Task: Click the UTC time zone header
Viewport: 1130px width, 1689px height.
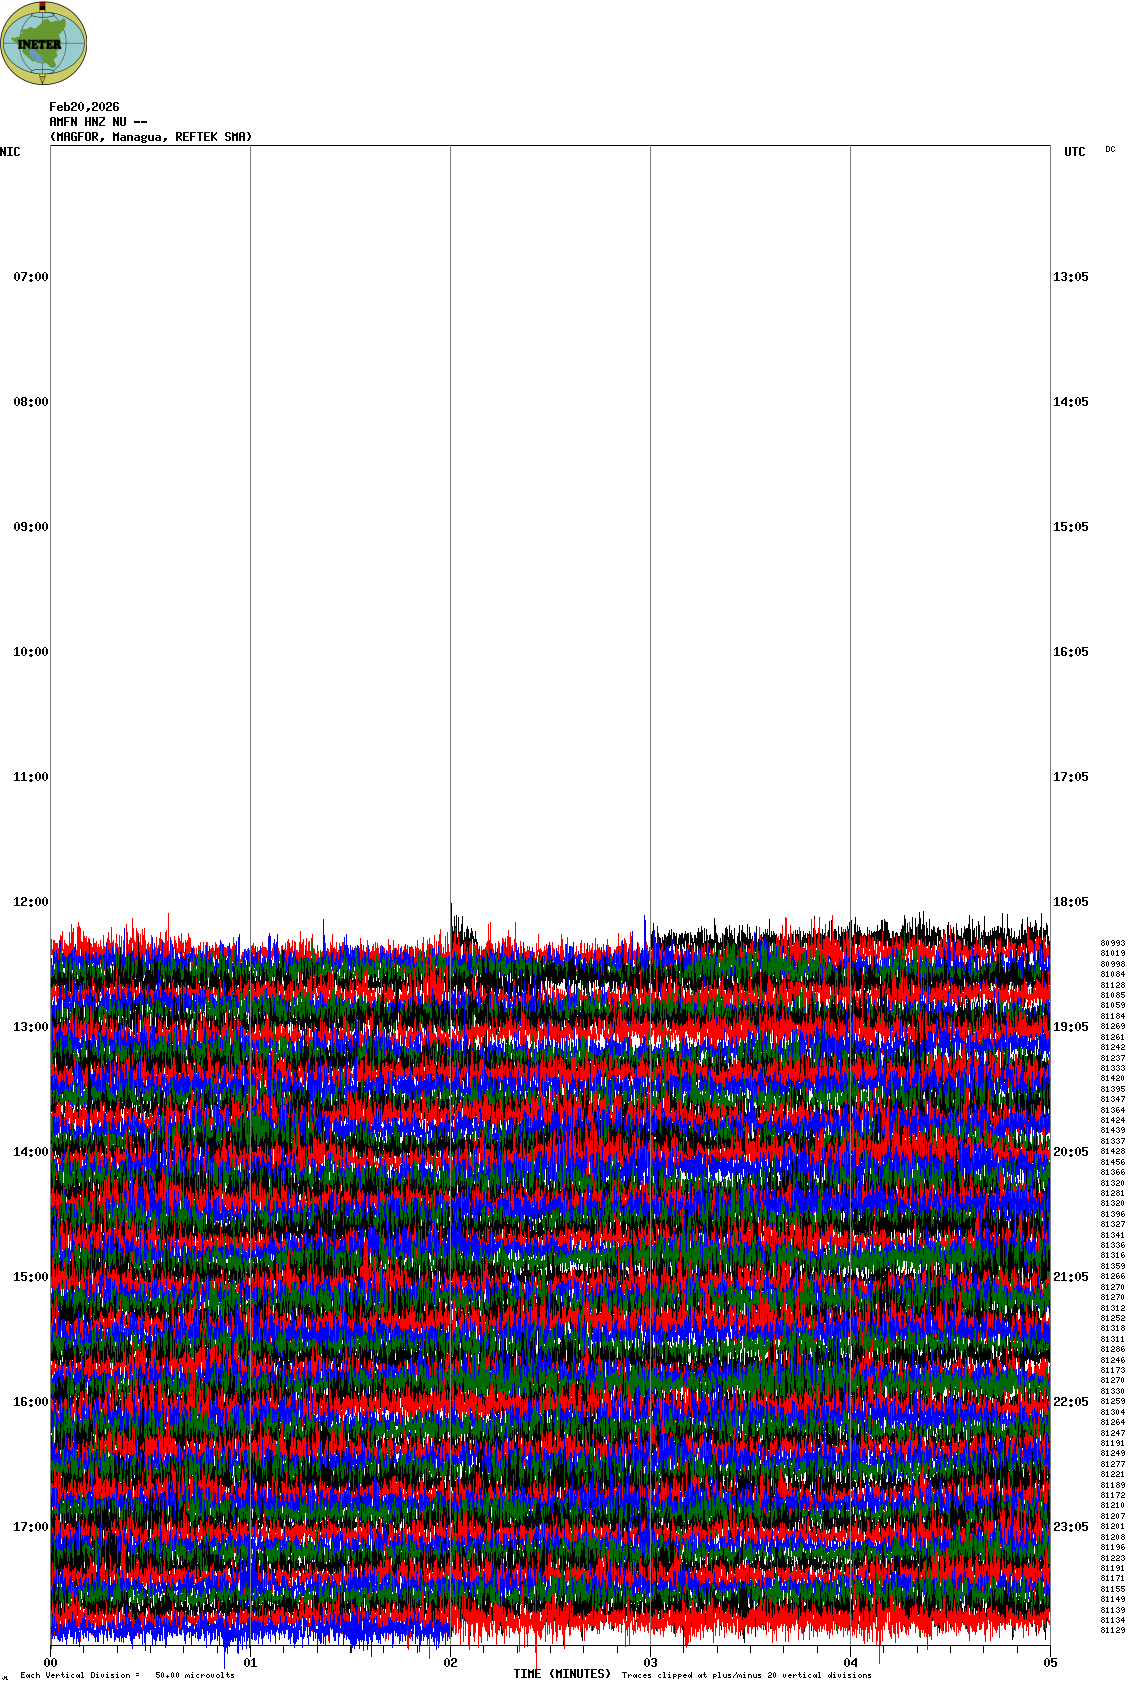Action: pos(1074,152)
